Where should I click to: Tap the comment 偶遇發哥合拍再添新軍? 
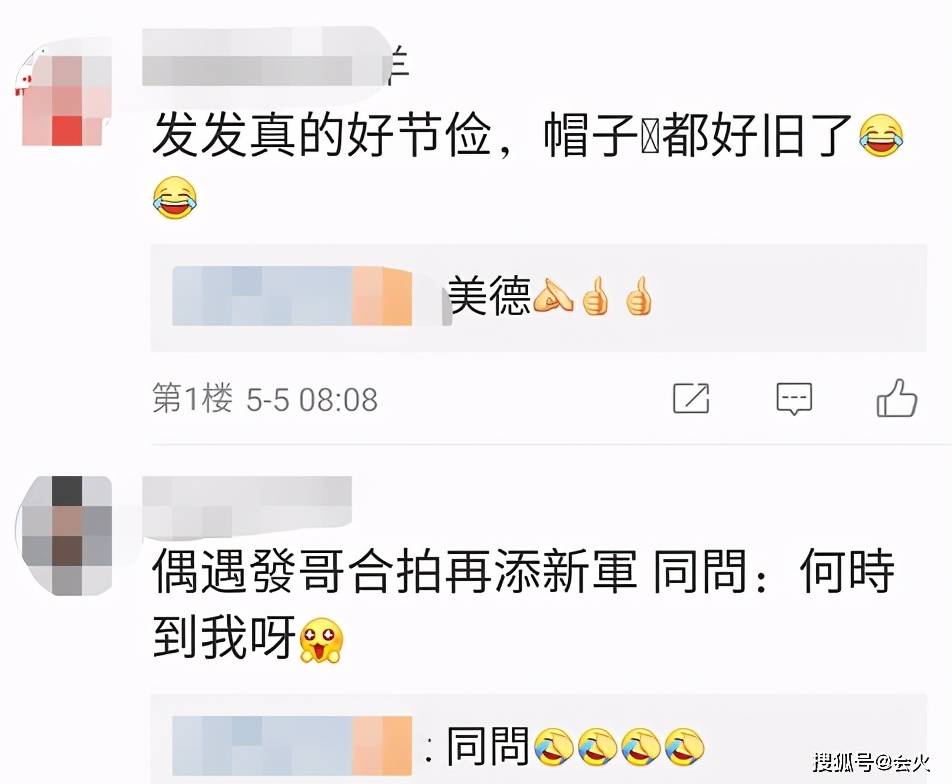tap(523, 605)
